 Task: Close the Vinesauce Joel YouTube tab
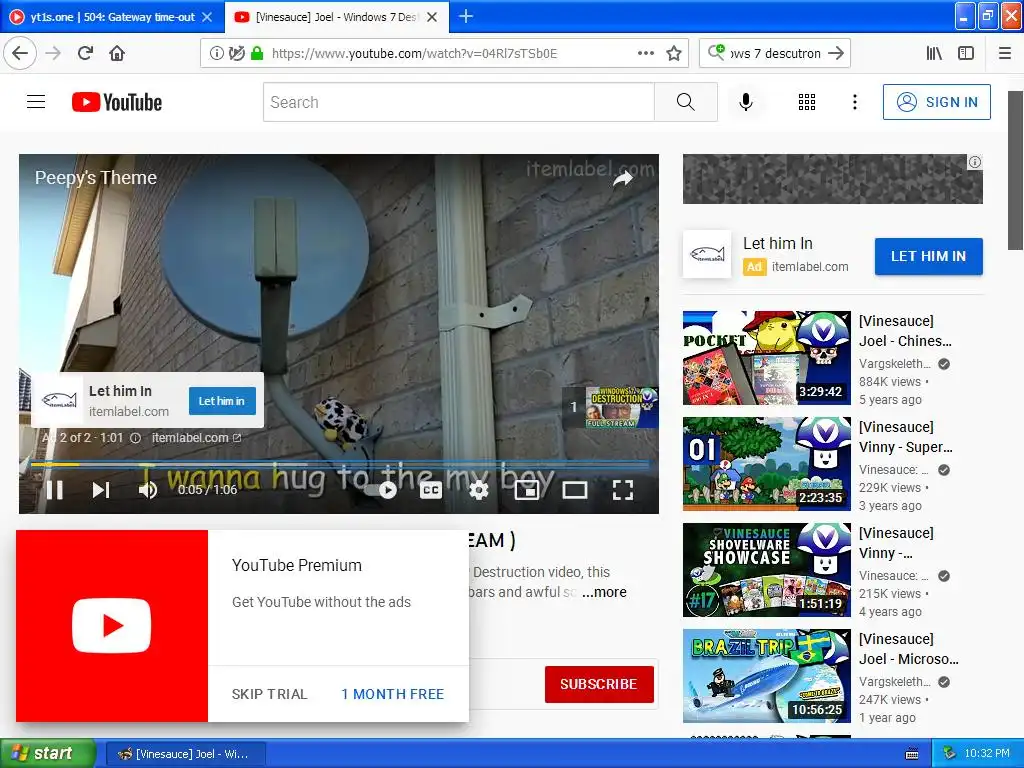coord(432,17)
